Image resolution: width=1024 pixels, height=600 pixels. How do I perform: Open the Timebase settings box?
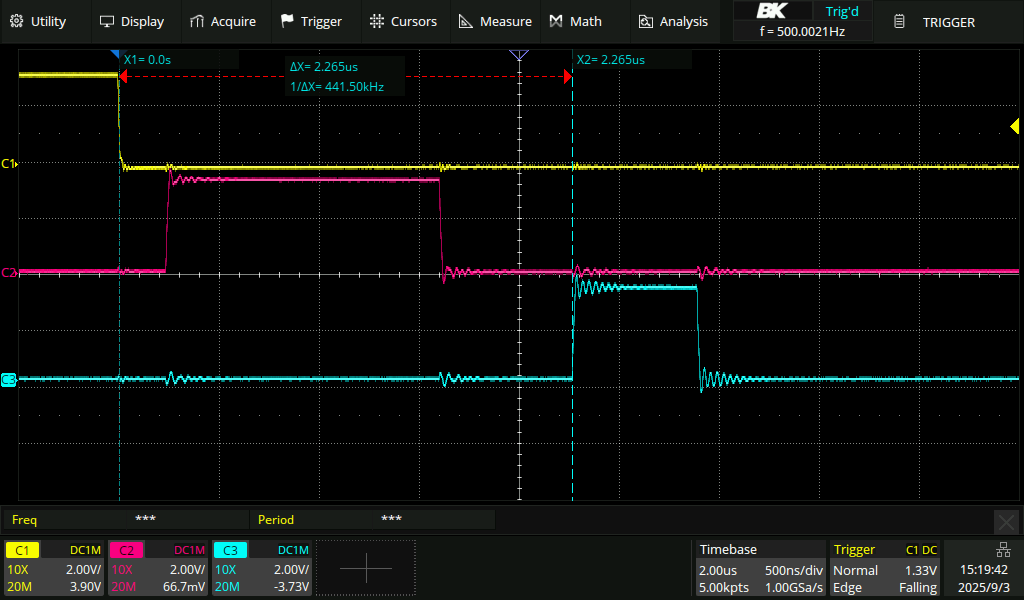(759, 568)
